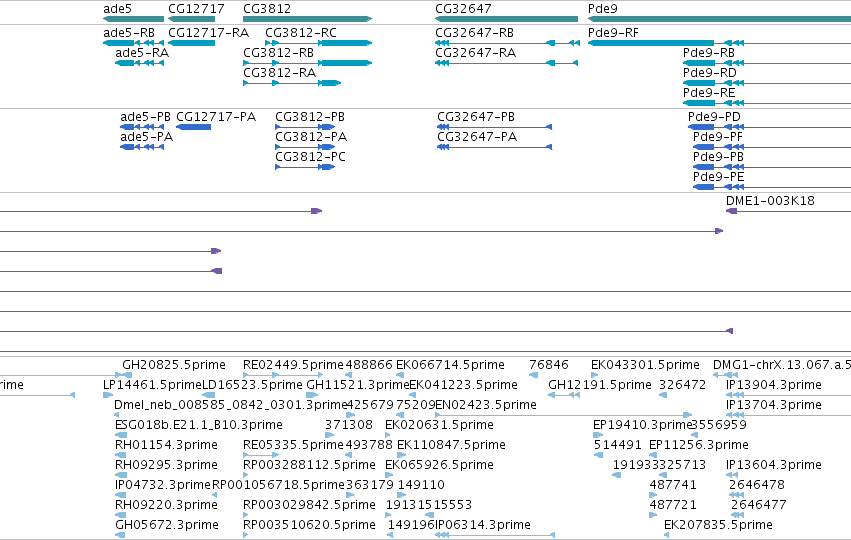The height and width of the screenshot is (540, 851).
Task: Select transcript CG3812-RA
Action: [279, 73]
